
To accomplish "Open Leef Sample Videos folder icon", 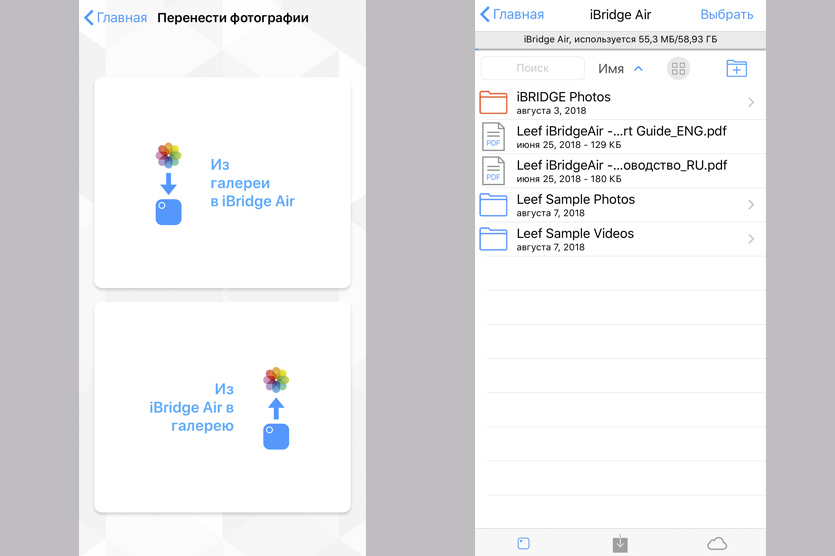I will click(493, 239).
